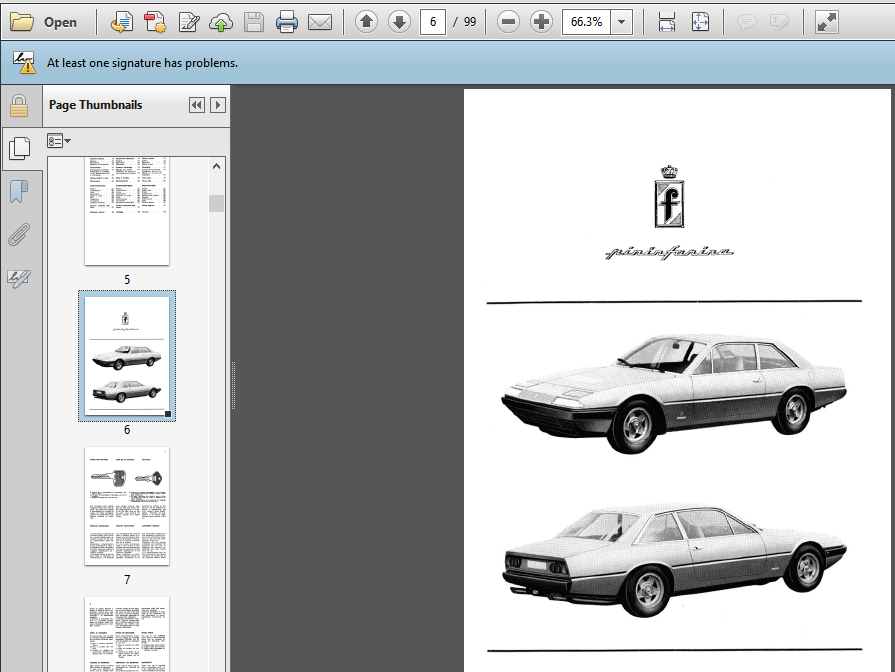Zoom out with the minus button
The image size is (895, 672).
click(508, 22)
